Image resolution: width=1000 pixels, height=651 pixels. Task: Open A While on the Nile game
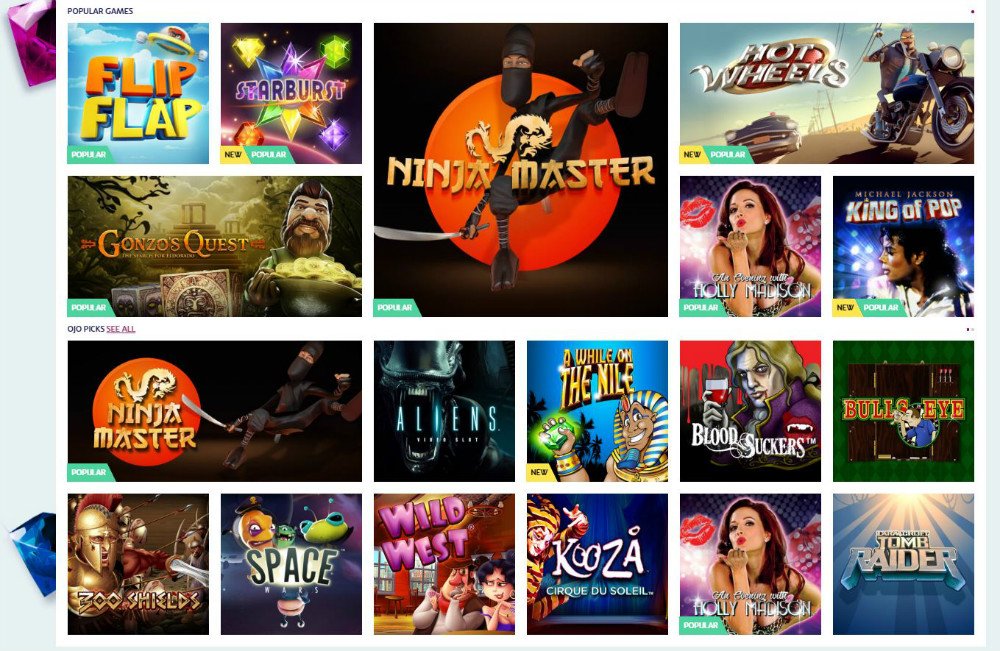tap(597, 411)
